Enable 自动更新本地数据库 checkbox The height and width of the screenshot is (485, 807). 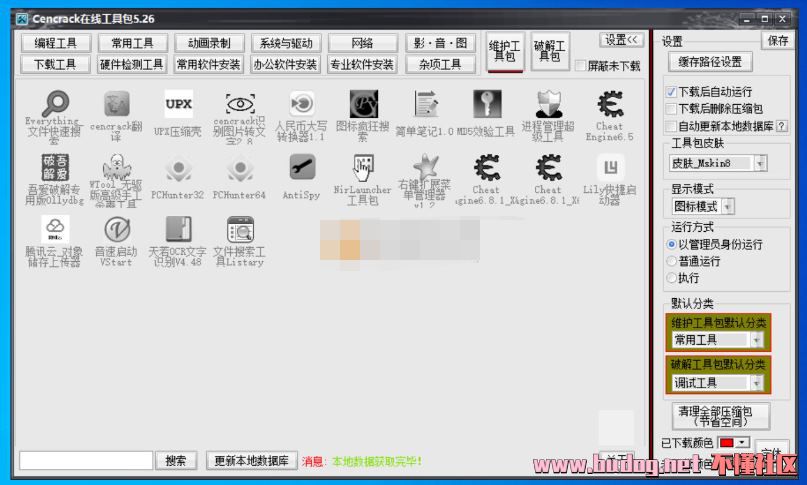tap(671, 126)
